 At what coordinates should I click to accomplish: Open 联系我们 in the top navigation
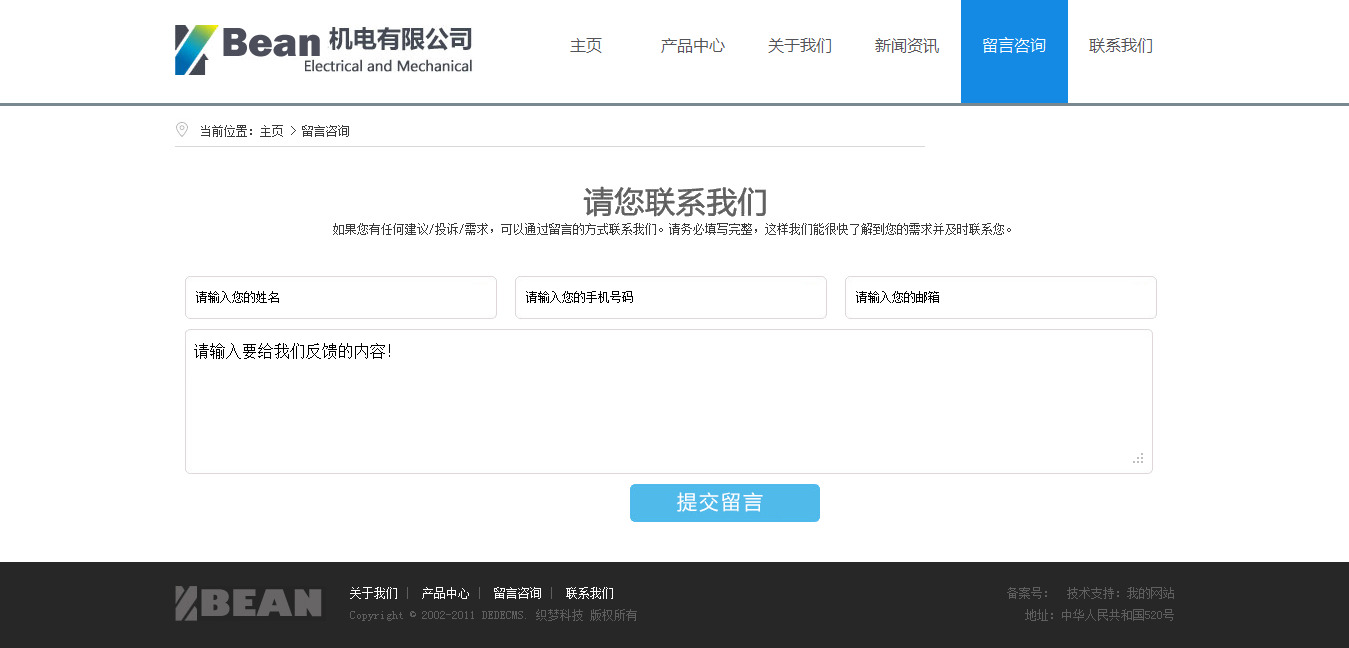(1120, 46)
